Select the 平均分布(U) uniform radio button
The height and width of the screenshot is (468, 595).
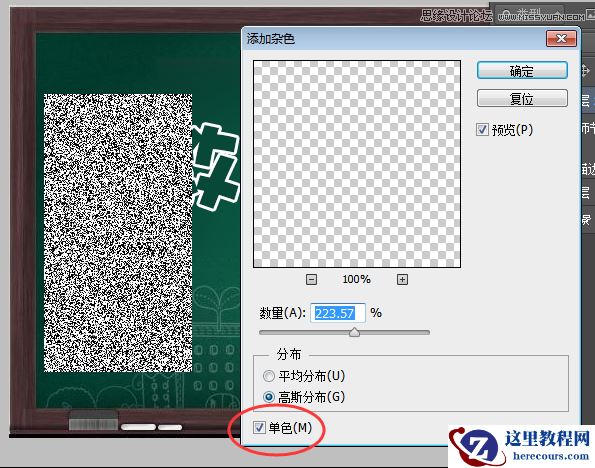tap(269, 376)
